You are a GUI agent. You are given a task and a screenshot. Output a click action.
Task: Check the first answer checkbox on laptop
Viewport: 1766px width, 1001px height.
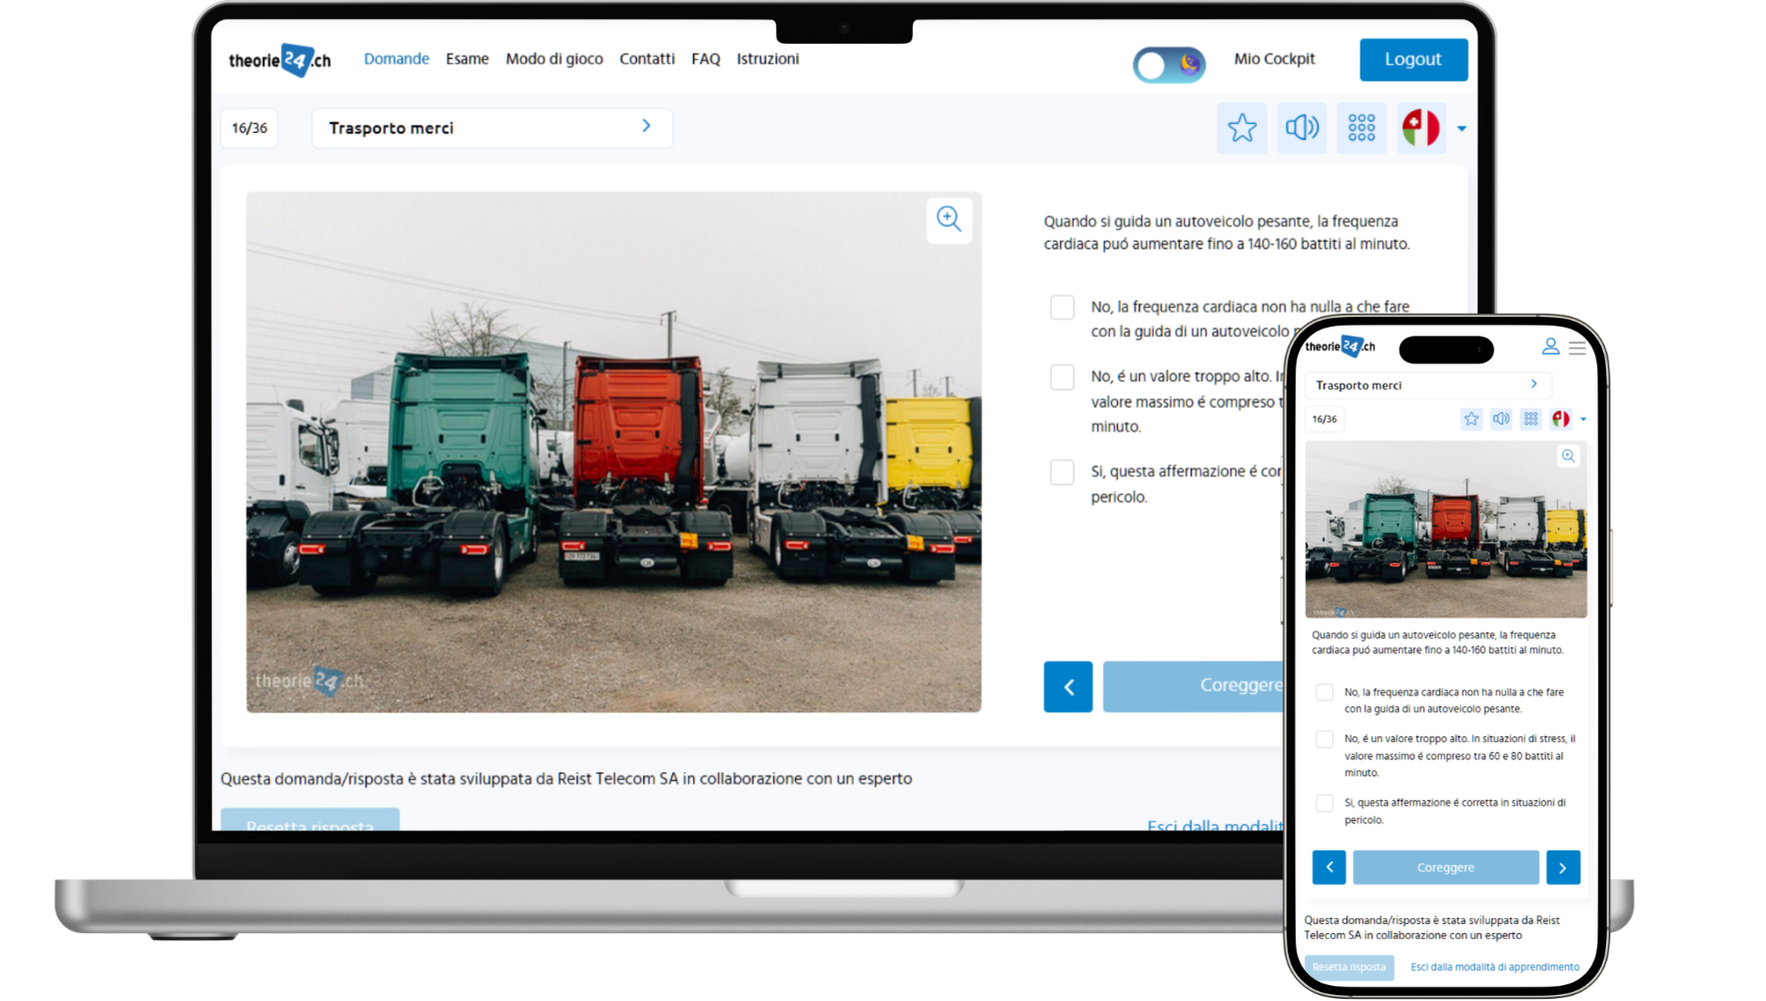[x=1062, y=307]
